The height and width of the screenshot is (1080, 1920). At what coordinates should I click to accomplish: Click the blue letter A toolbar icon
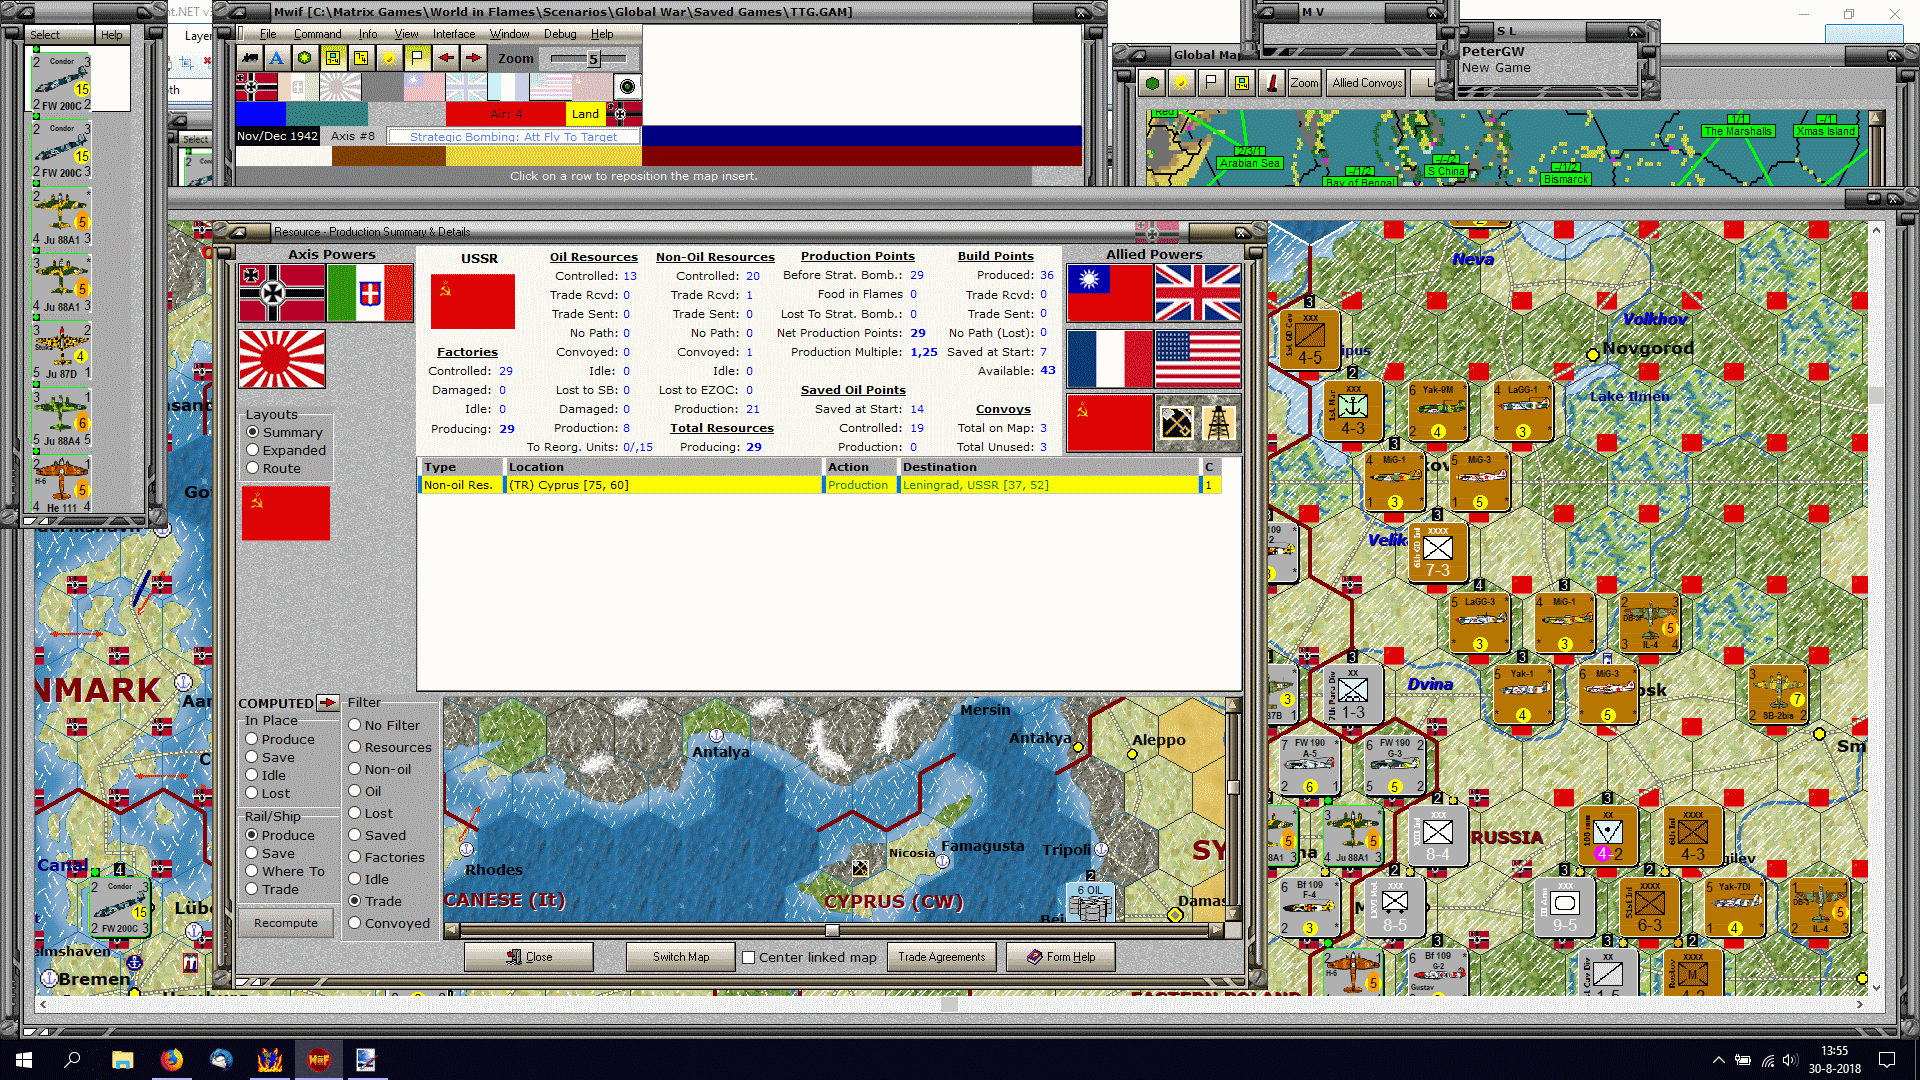277,58
